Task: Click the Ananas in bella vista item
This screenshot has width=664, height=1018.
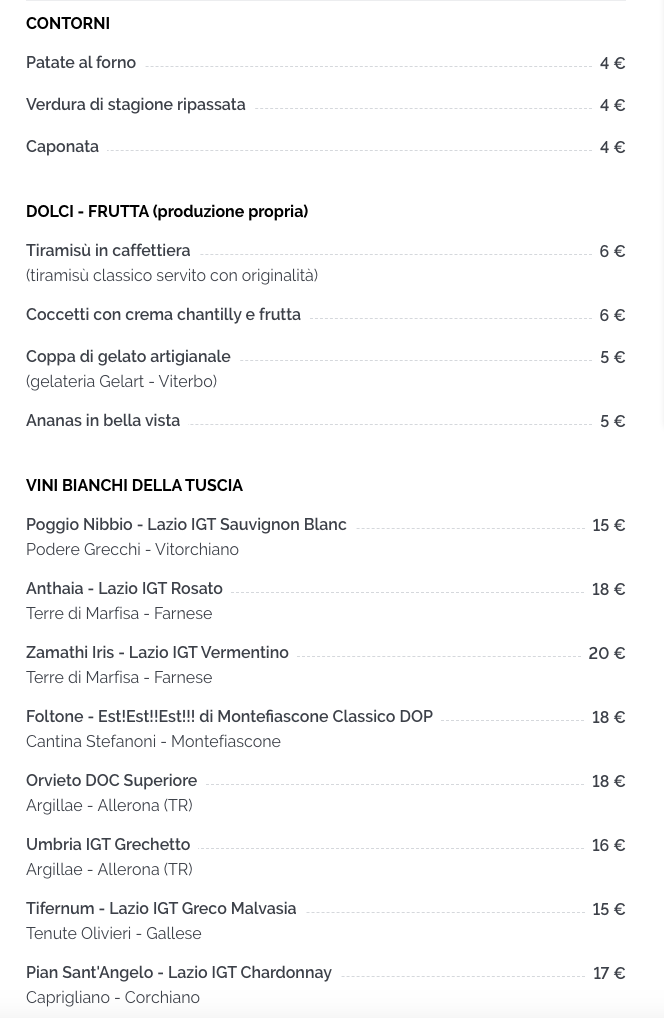Action: (103, 421)
